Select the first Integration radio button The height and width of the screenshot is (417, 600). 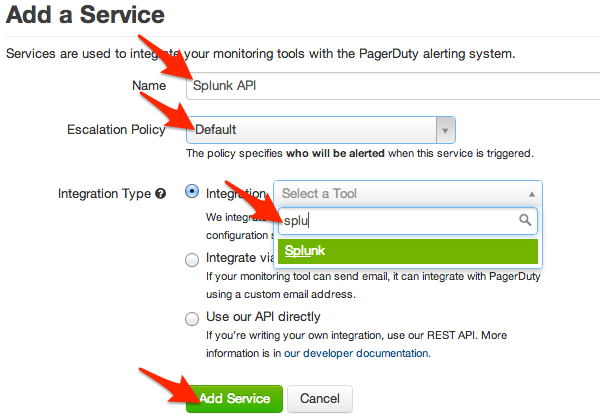pos(192,192)
